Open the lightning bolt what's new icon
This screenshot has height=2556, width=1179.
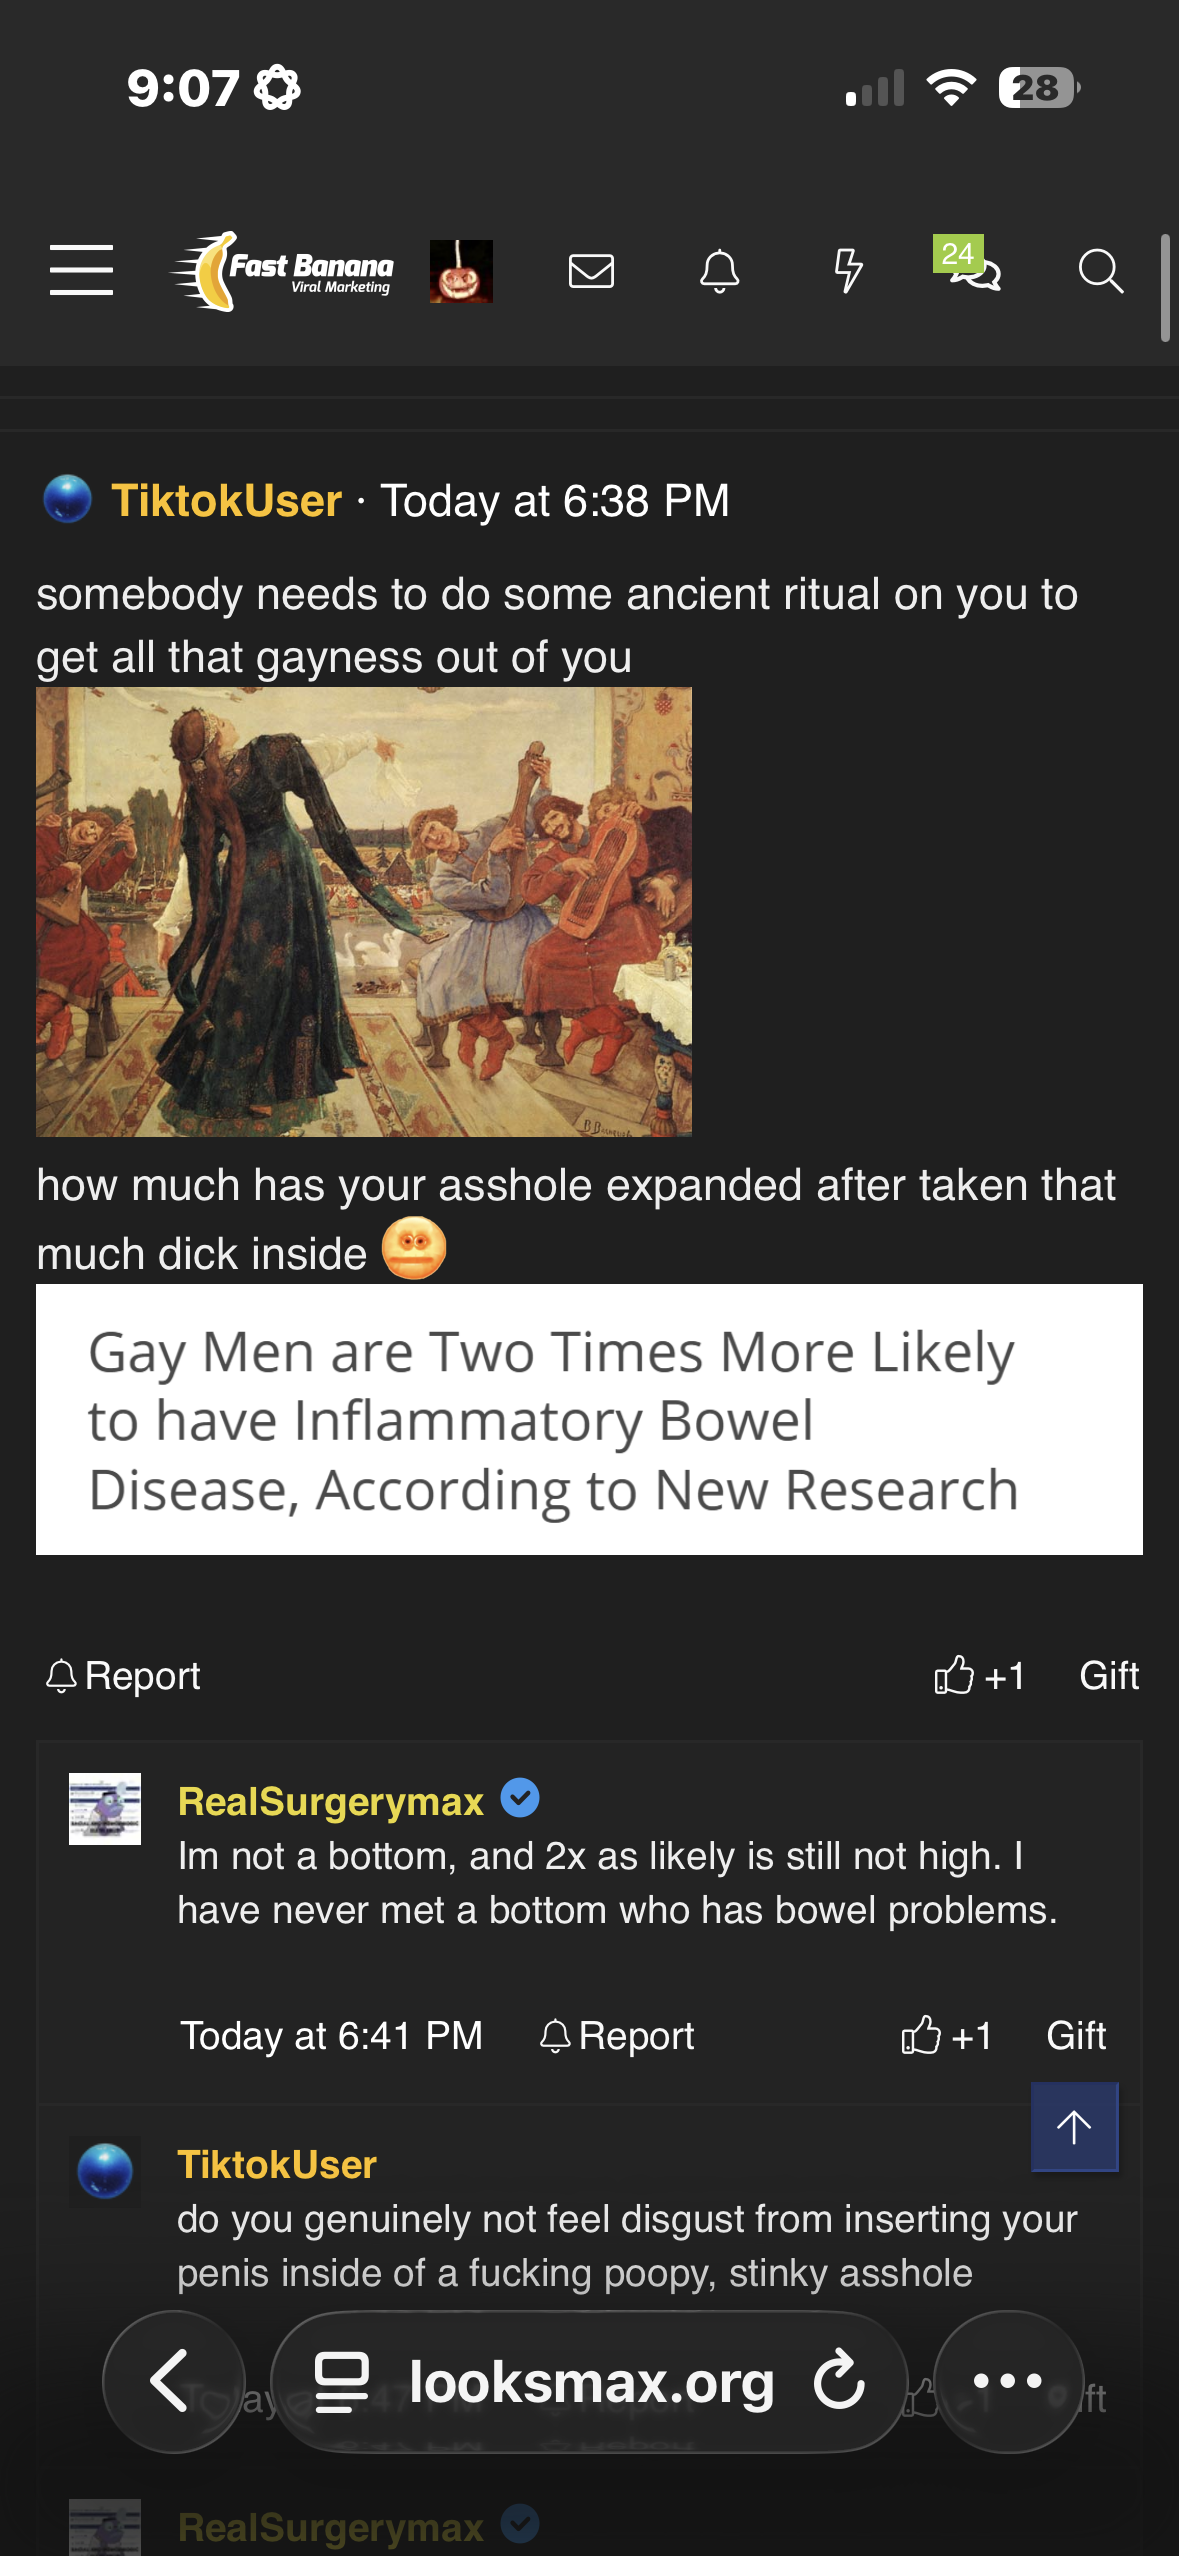point(848,271)
